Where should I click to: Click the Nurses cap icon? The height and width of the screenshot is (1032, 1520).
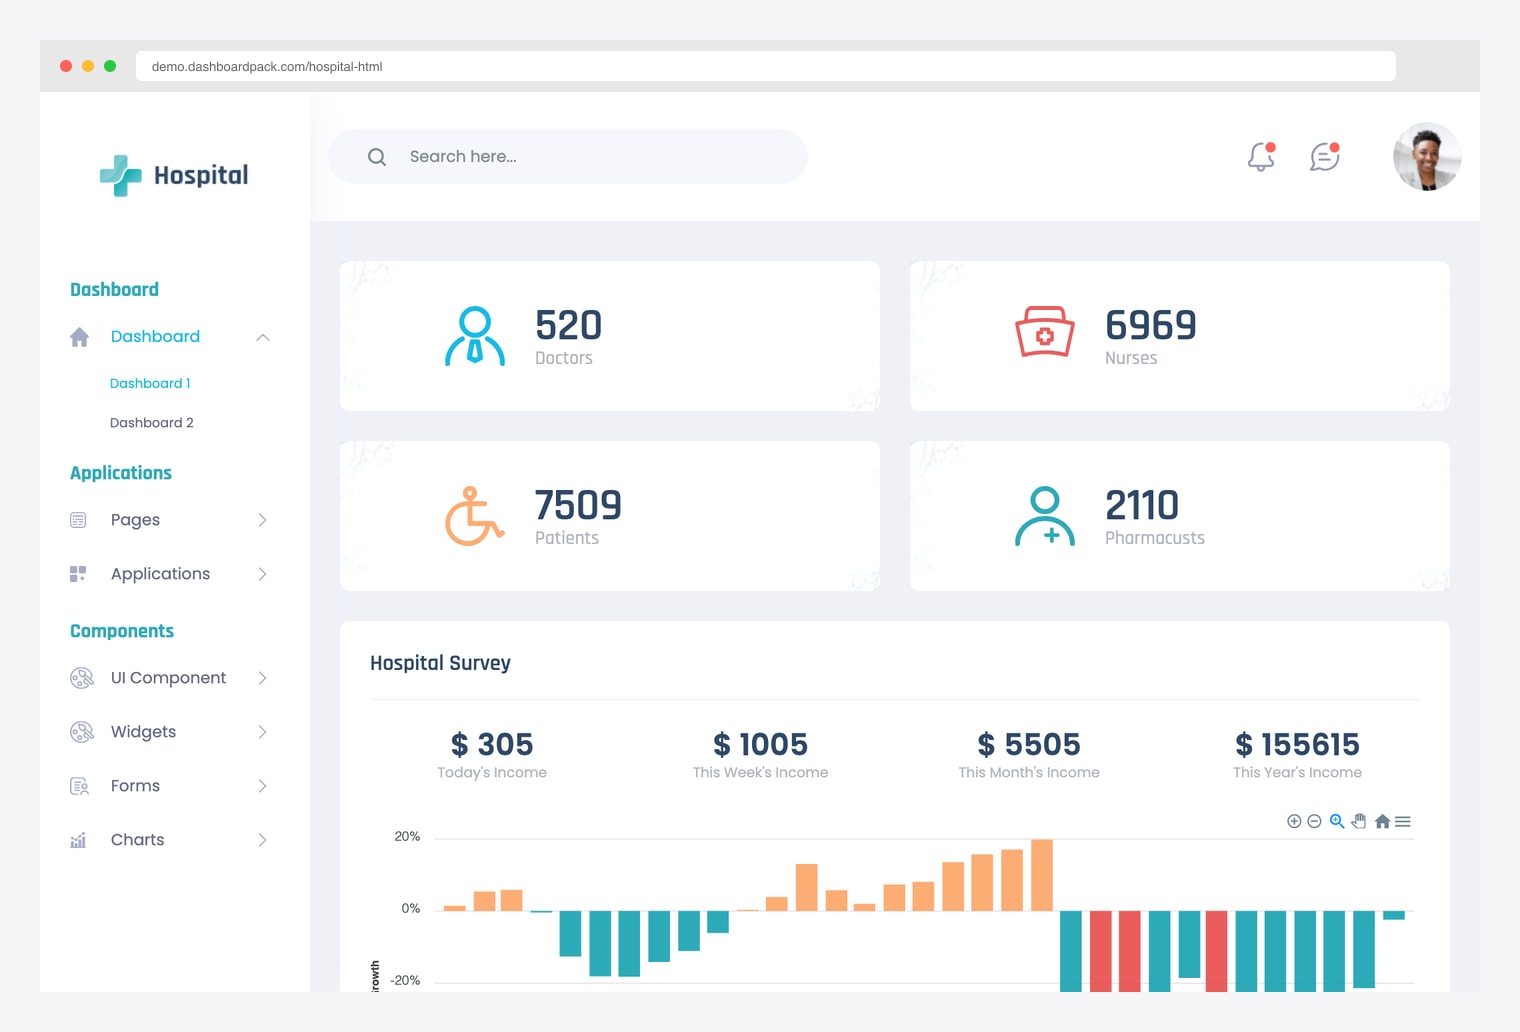pyautogui.click(x=1045, y=332)
